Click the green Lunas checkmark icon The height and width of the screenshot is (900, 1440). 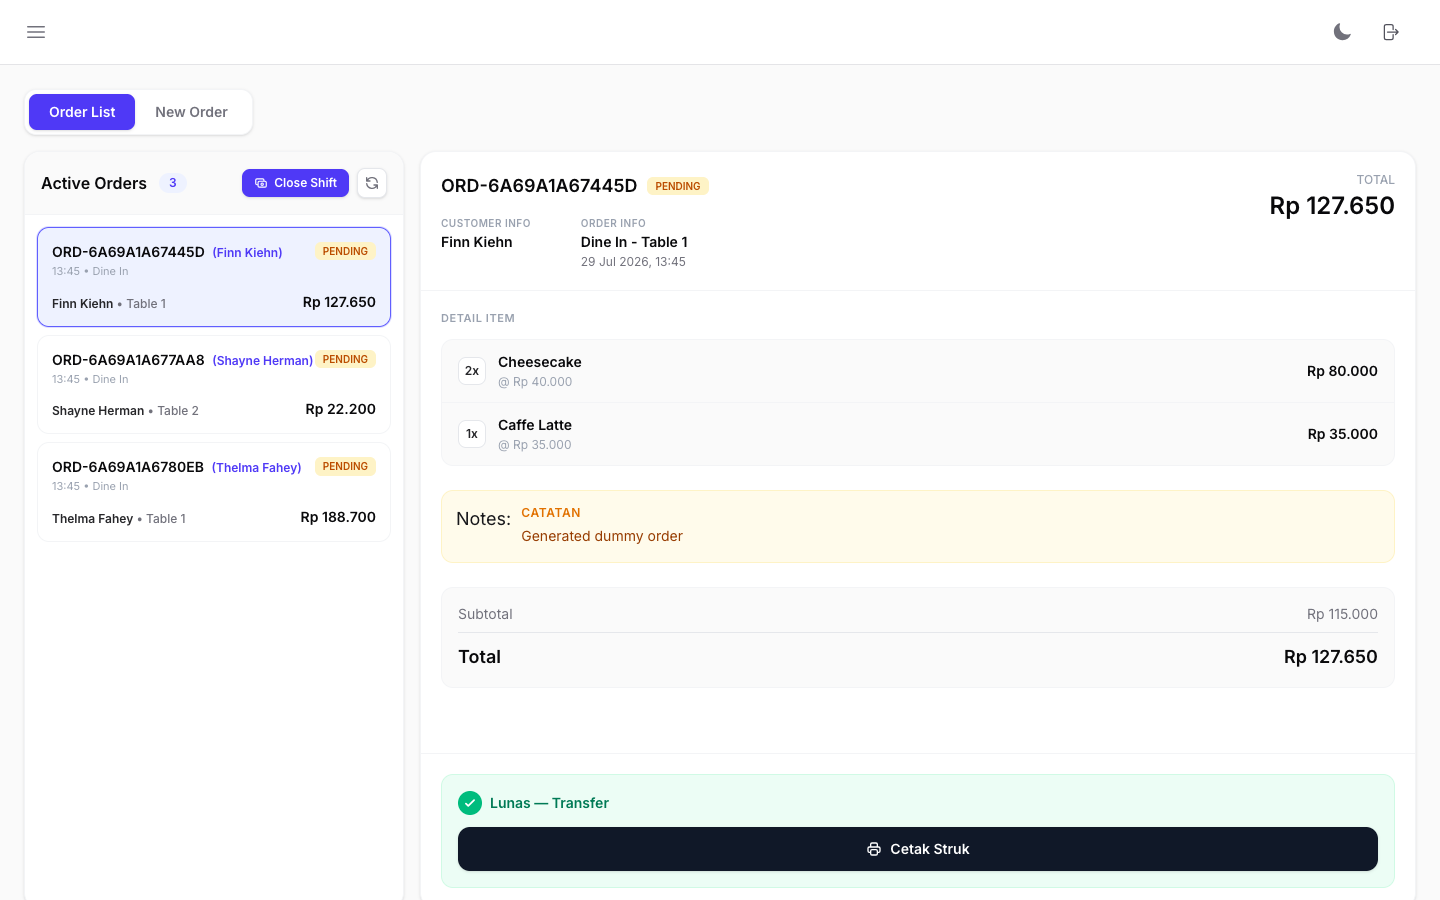470,803
